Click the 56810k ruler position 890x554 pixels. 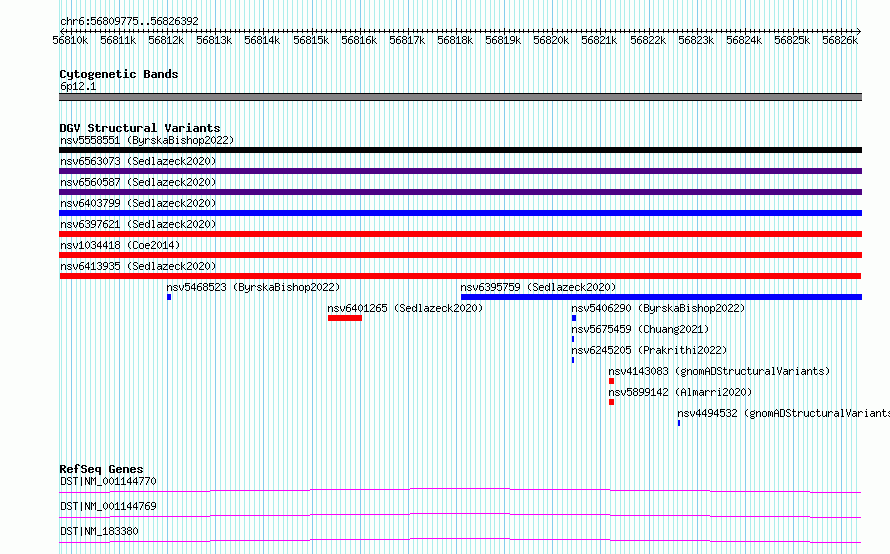(x=70, y=40)
